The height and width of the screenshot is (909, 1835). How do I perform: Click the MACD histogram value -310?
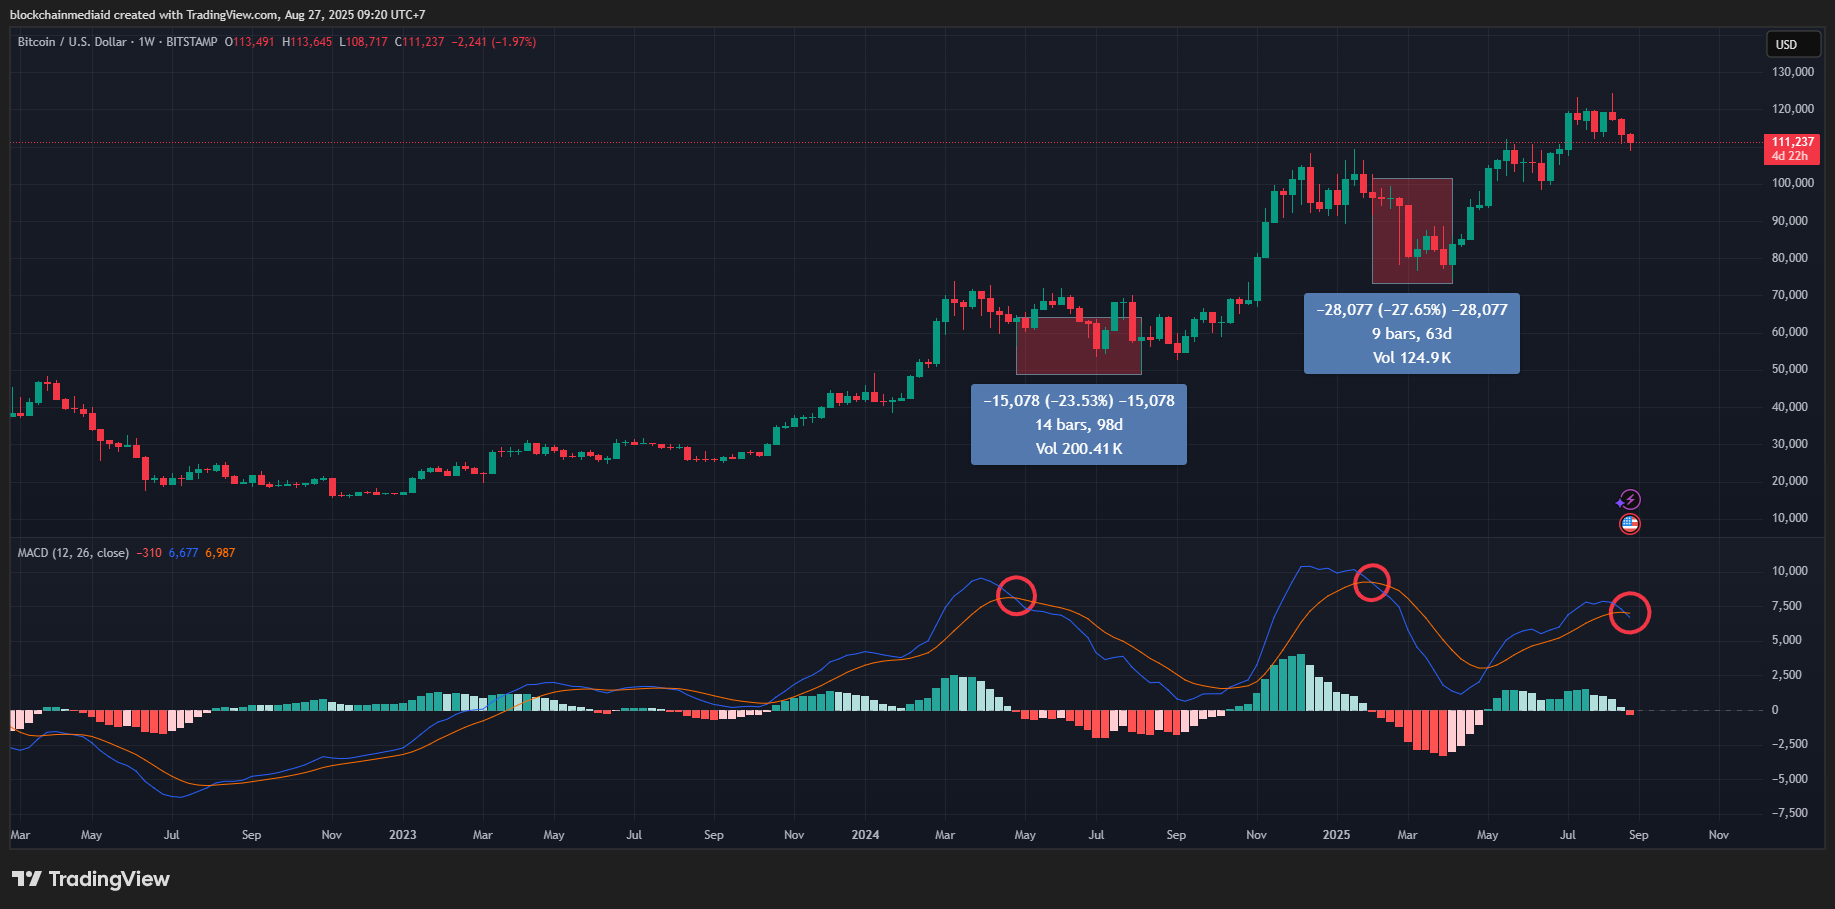click(x=149, y=553)
